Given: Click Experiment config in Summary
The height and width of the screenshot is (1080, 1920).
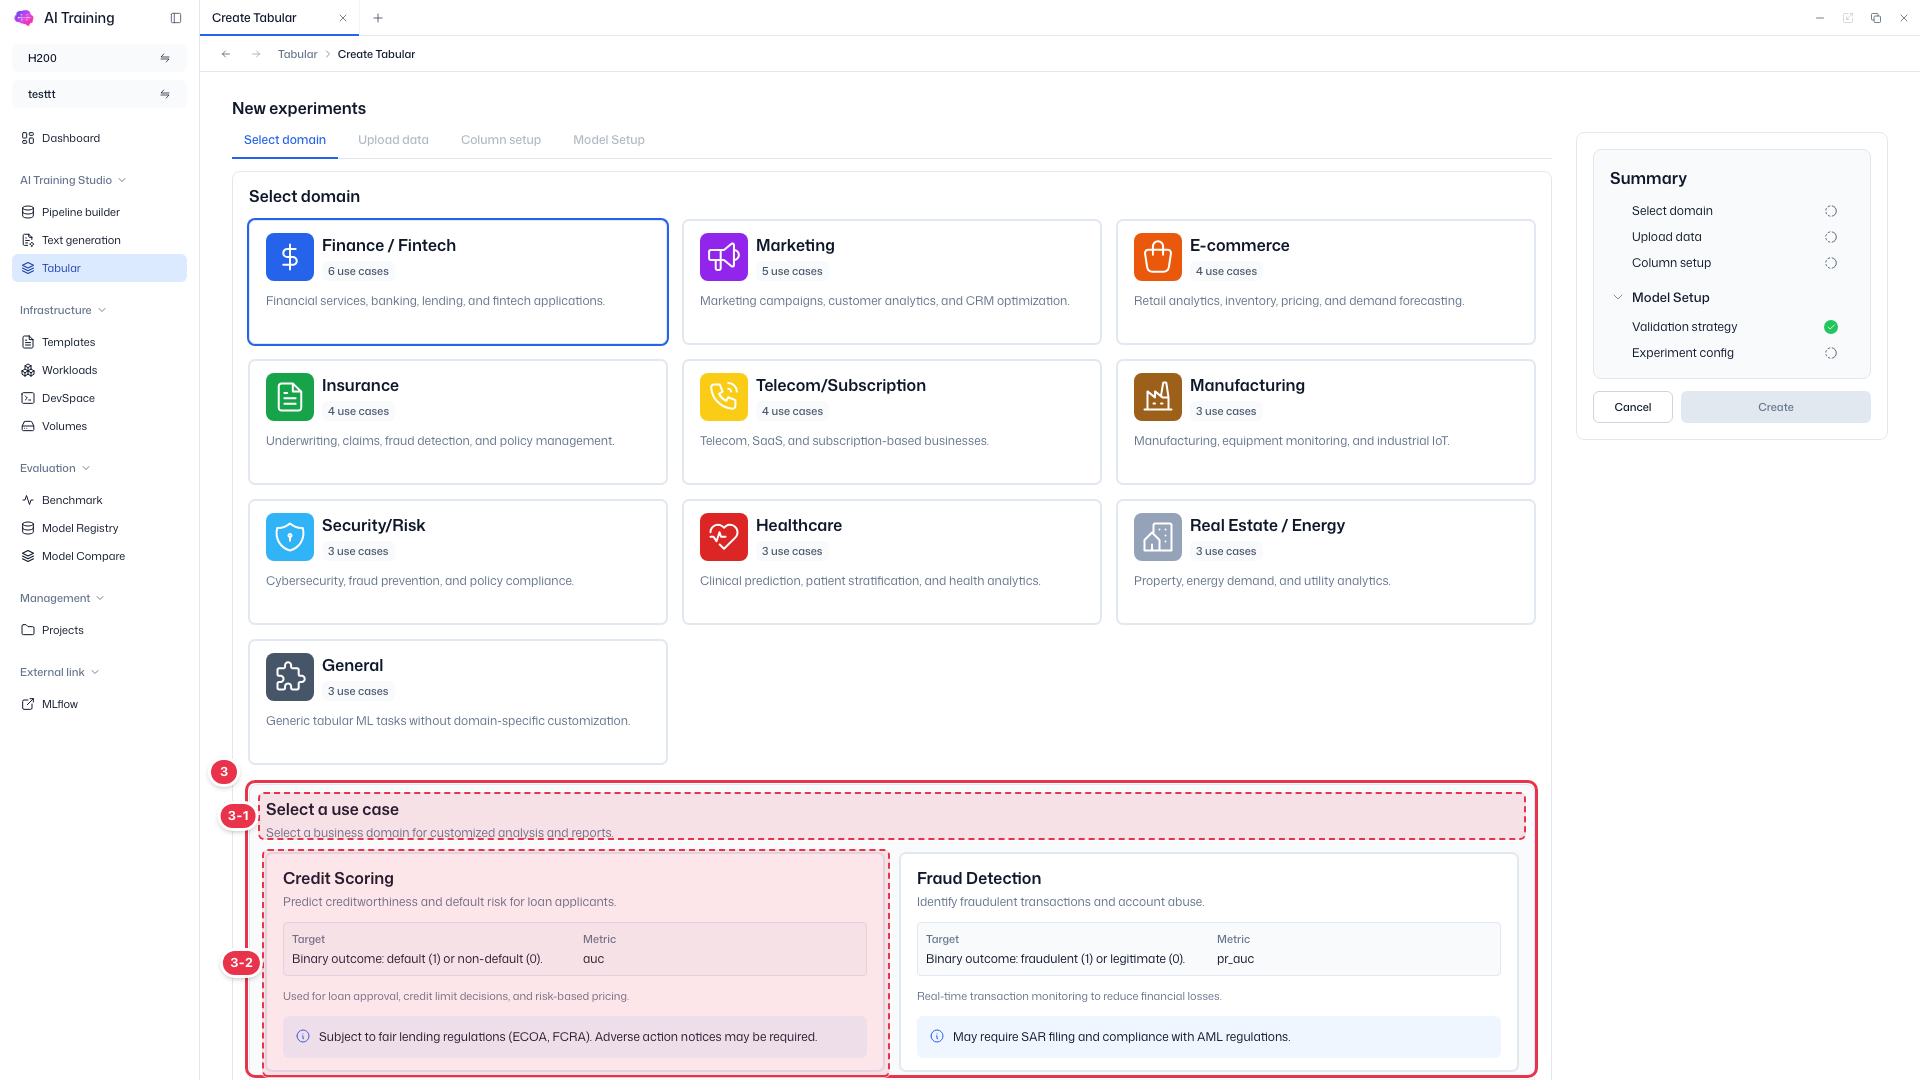Looking at the screenshot, I should (1734, 353).
